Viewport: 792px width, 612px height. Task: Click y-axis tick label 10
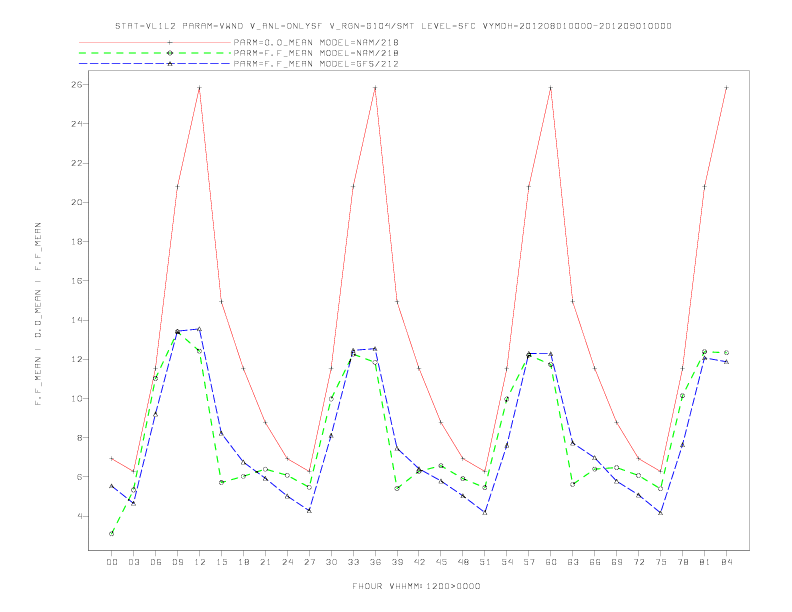pyautogui.click(x=76, y=398)
